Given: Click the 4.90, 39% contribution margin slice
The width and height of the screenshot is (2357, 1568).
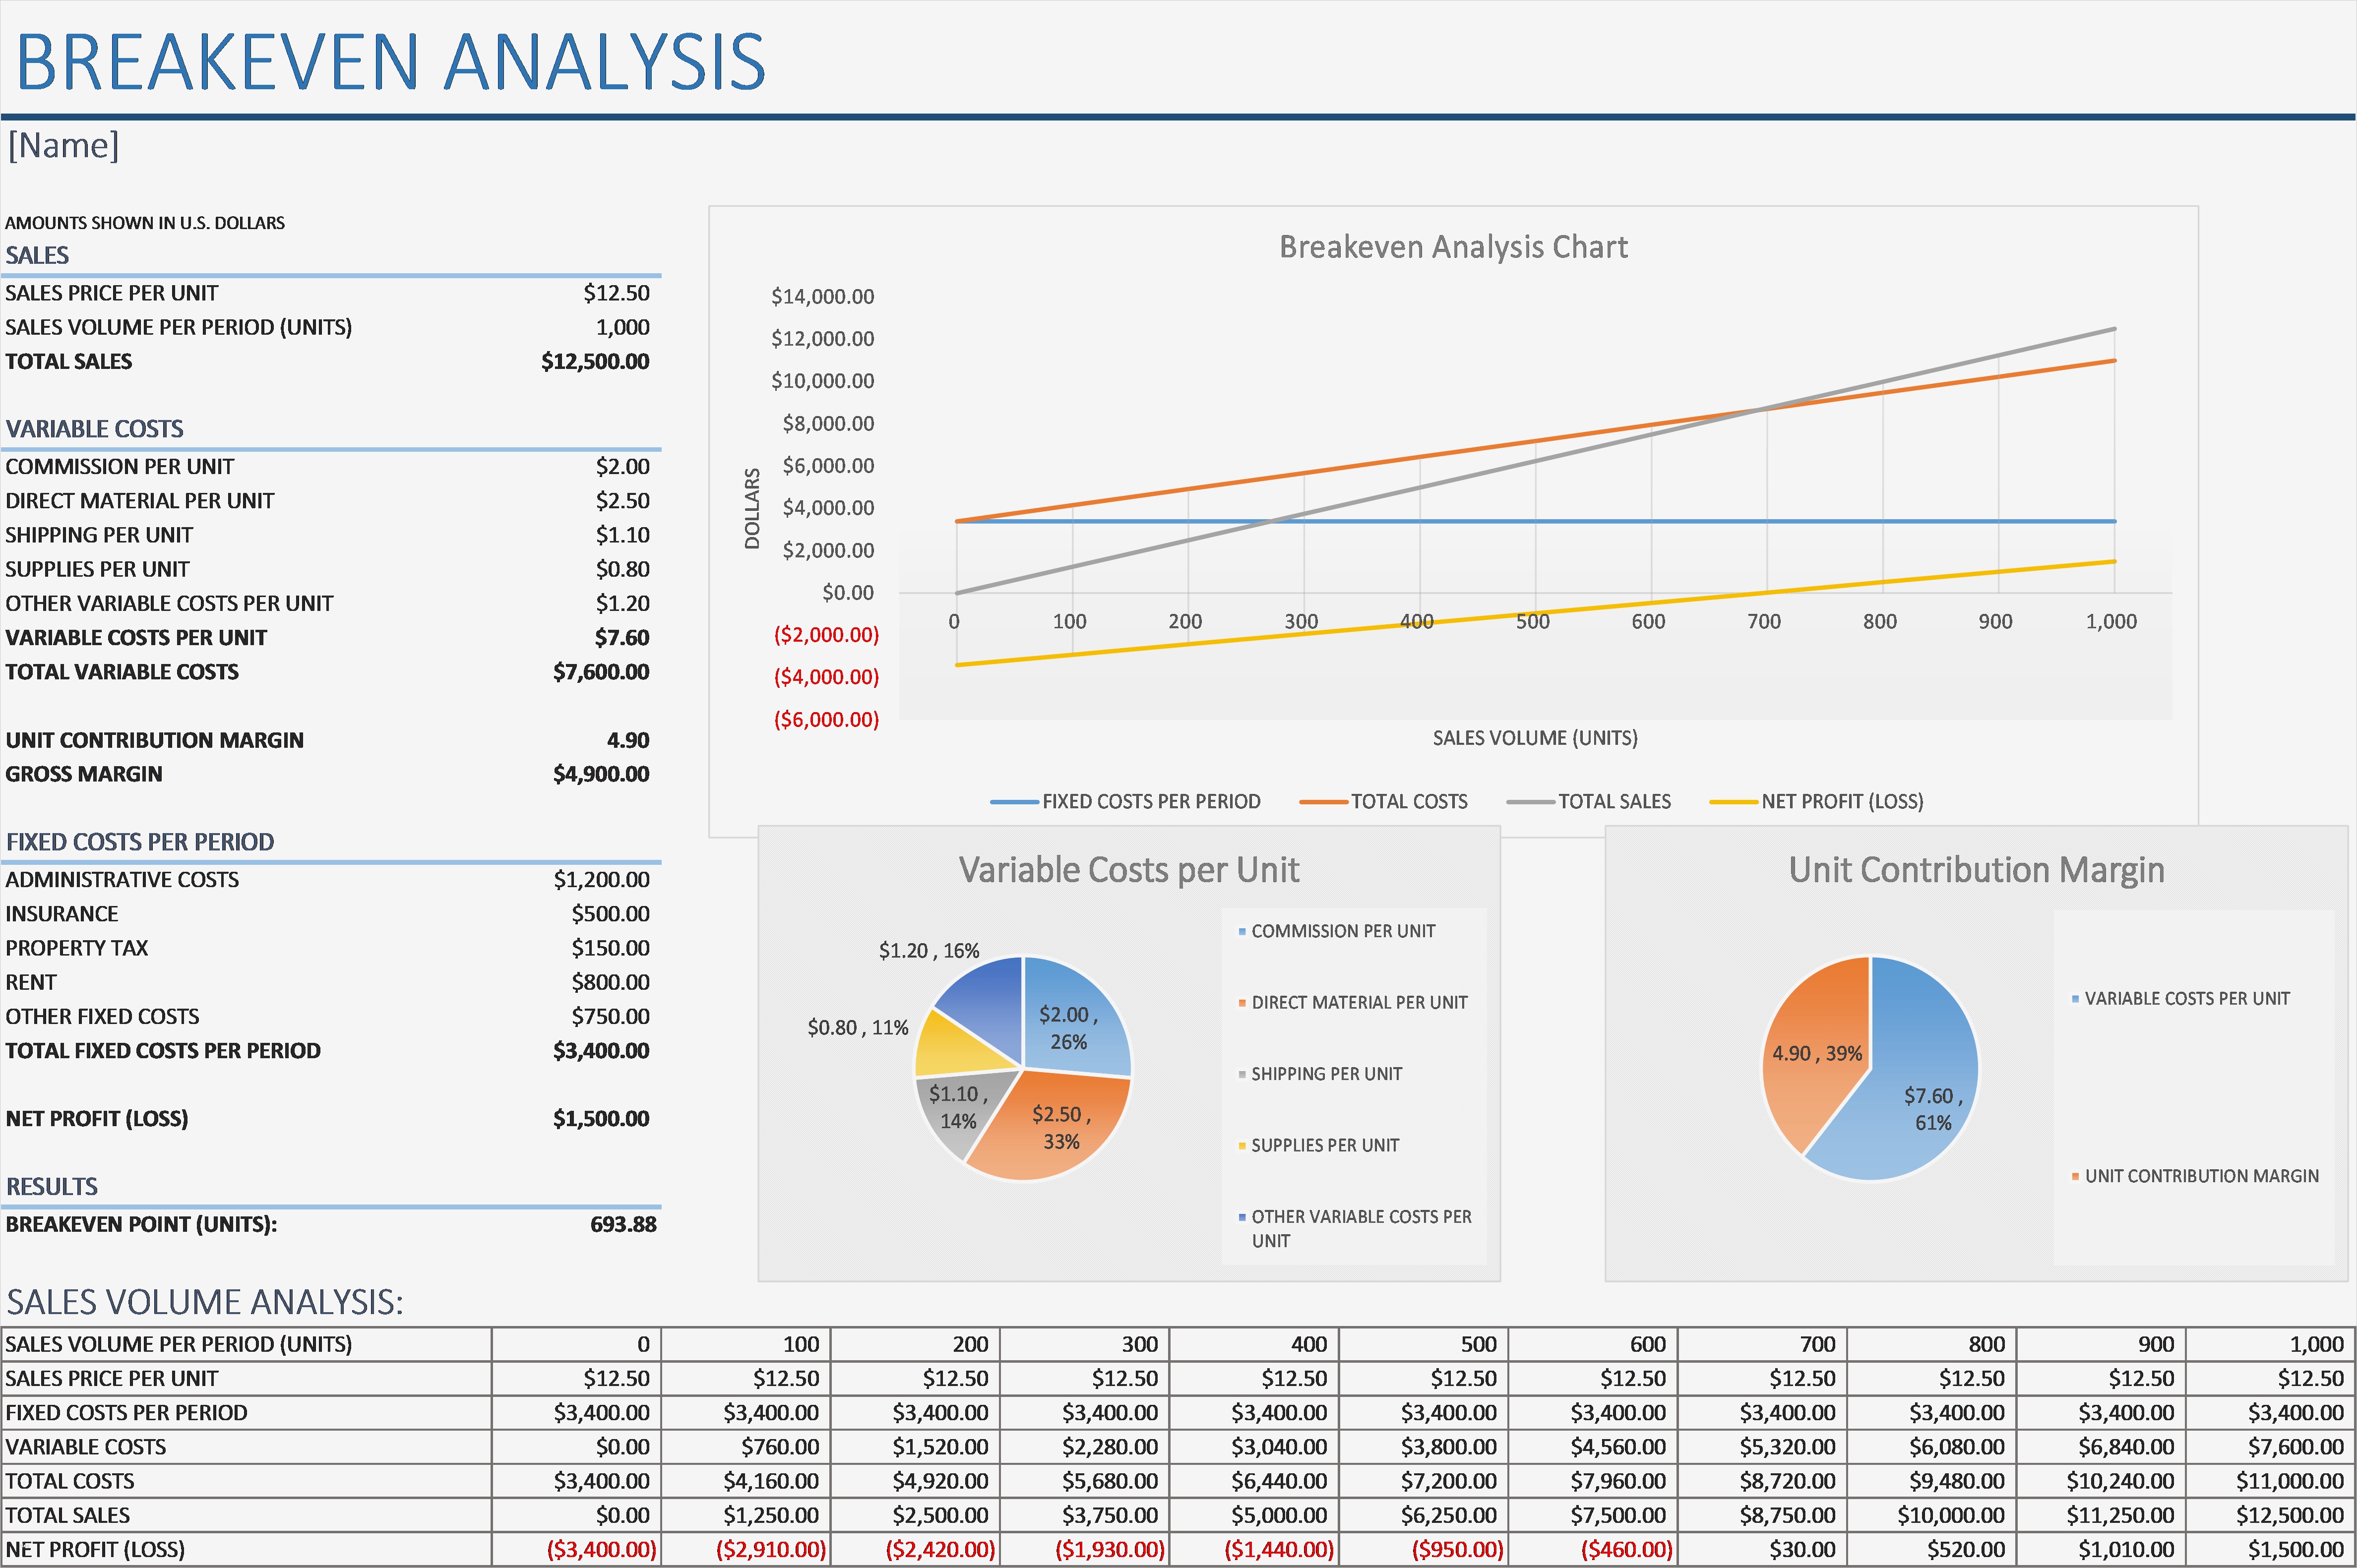Looking at the screenshot, I should tap(1810, 1040).
